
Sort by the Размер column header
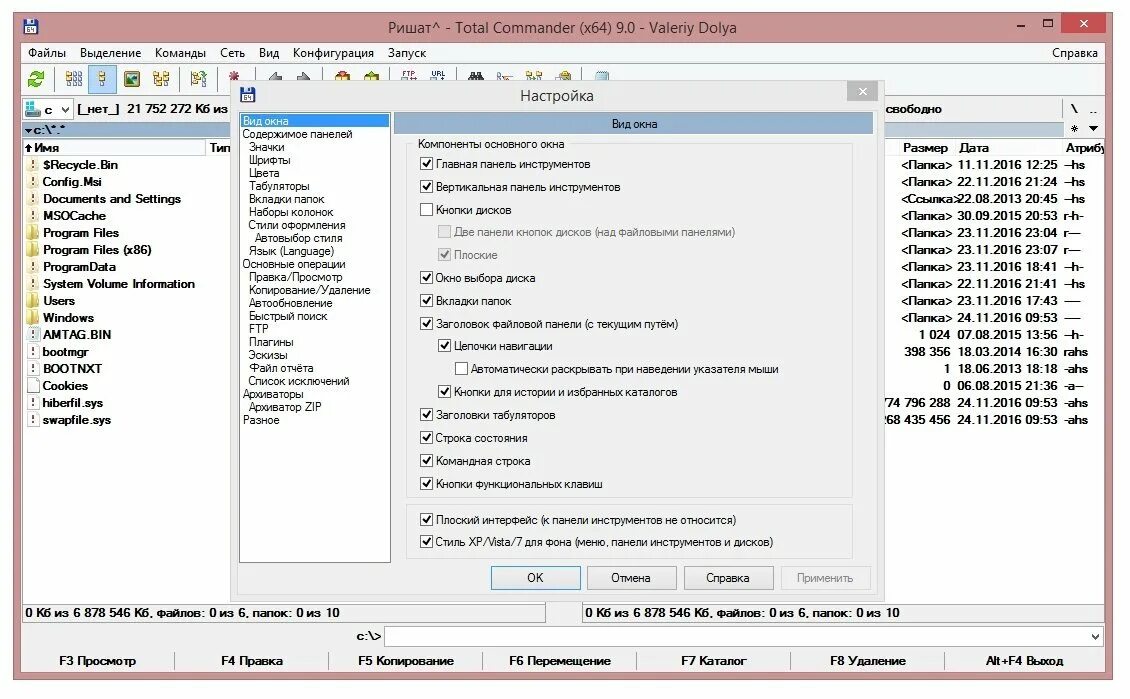click(925, 148)
